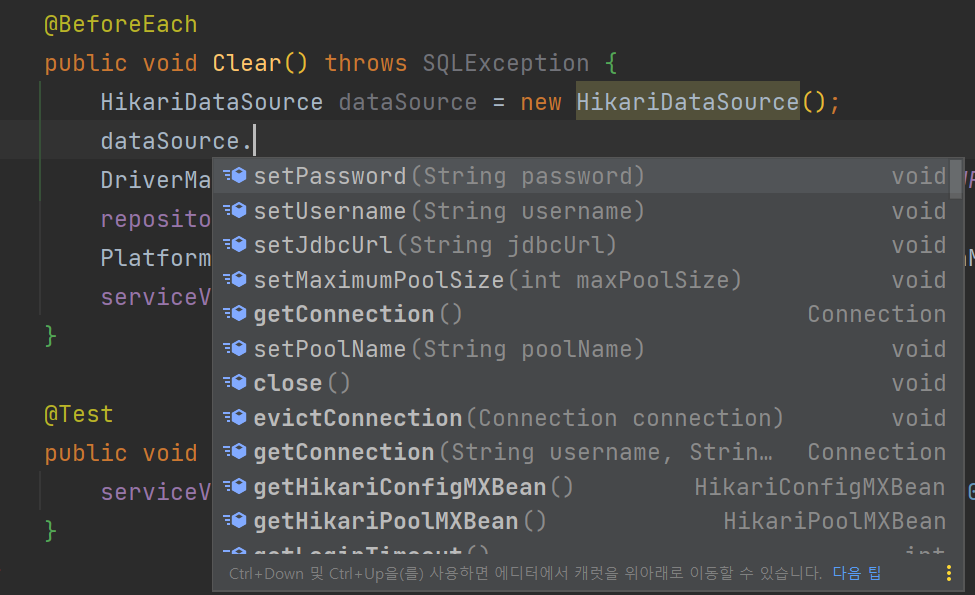This screenshot has height=595, width=975.
Task: Click method icon beside setPassword
Action: click(235, 176)
